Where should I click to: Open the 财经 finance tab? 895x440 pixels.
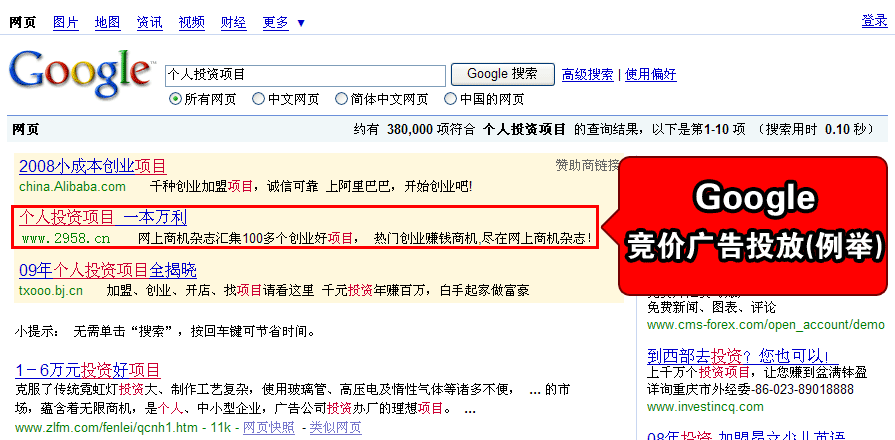click(233, 23)
